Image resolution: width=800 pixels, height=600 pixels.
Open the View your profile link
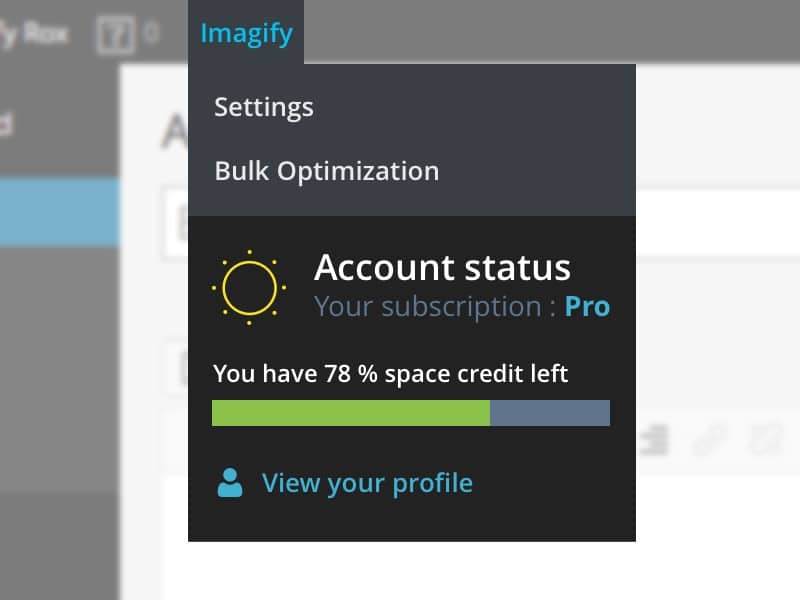[x=367, y=483]
